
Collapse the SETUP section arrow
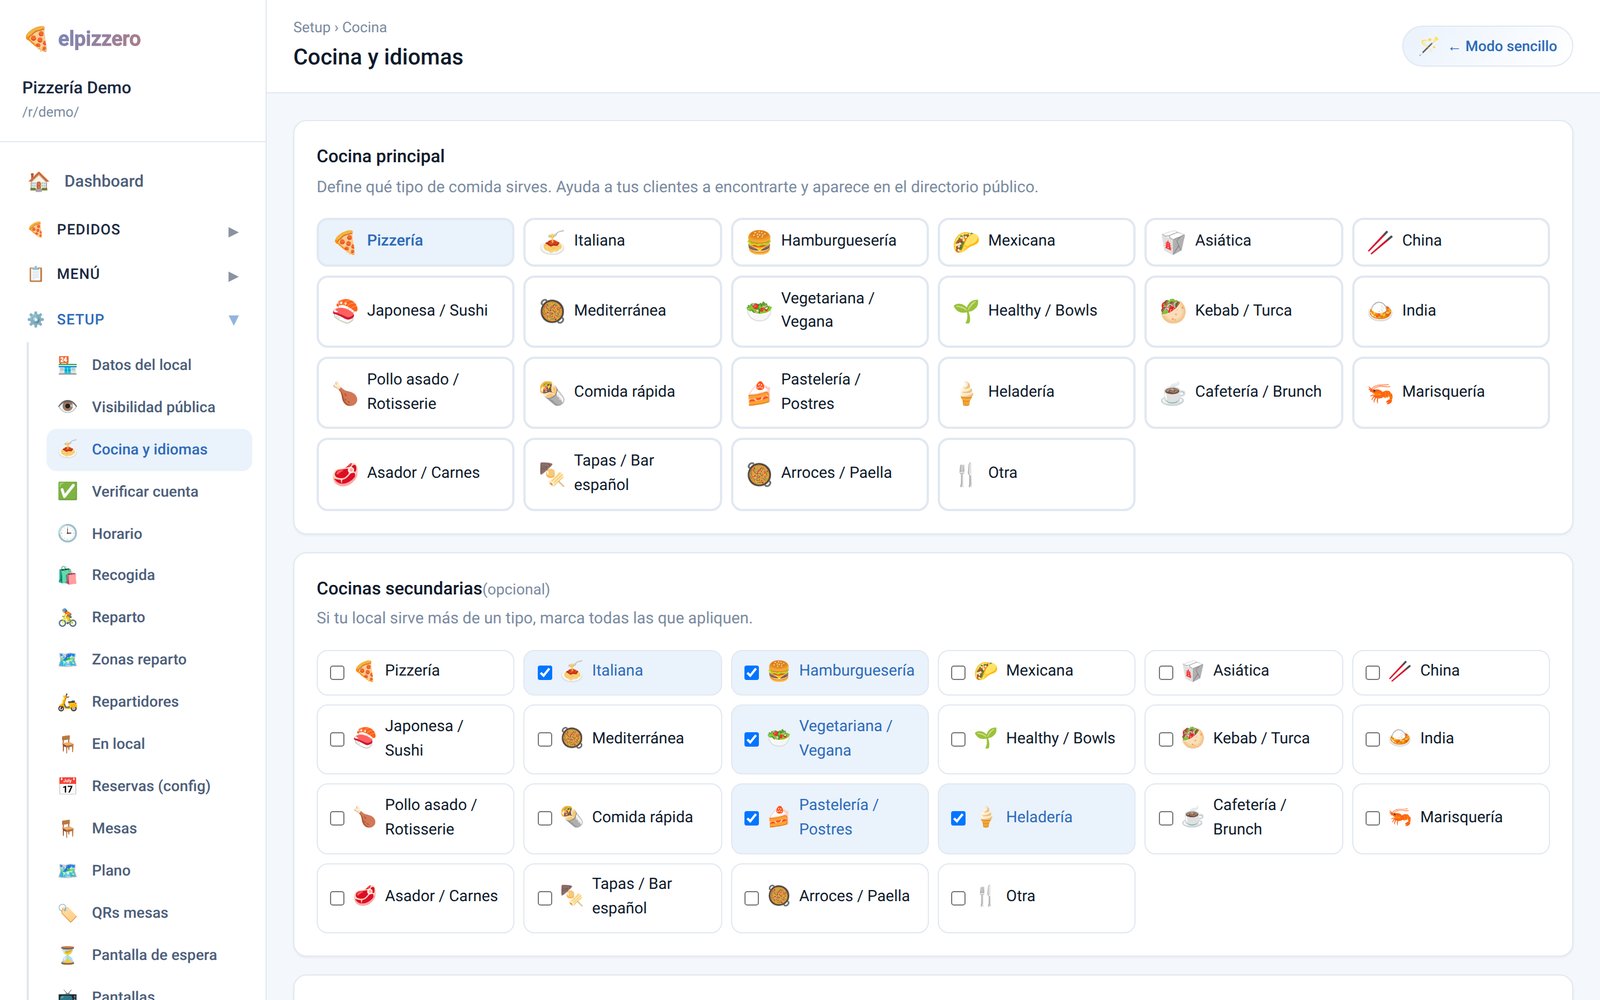pos(233,320)
